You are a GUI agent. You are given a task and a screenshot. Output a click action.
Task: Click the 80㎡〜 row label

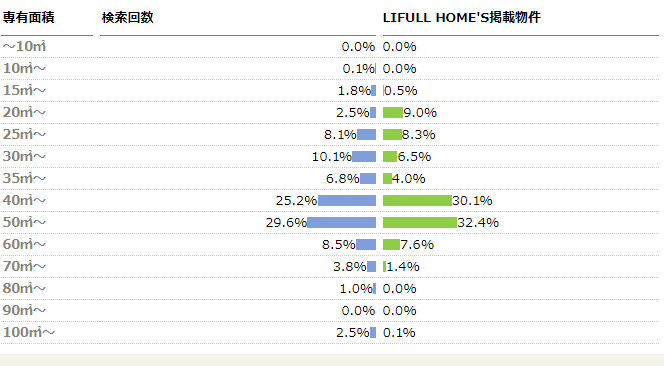tap(24, 288)
